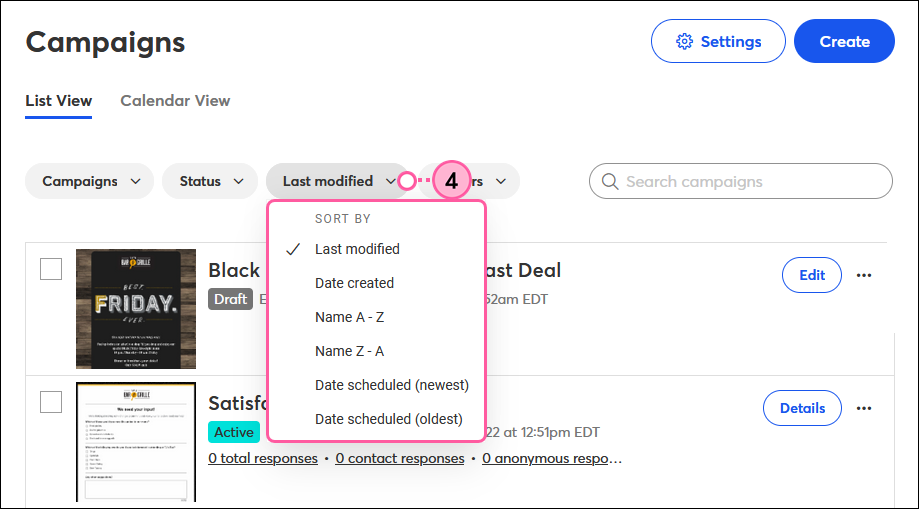This screenshot has width=919, height=509.
Task: Click the Campaigns page heading
Action: 105,42
